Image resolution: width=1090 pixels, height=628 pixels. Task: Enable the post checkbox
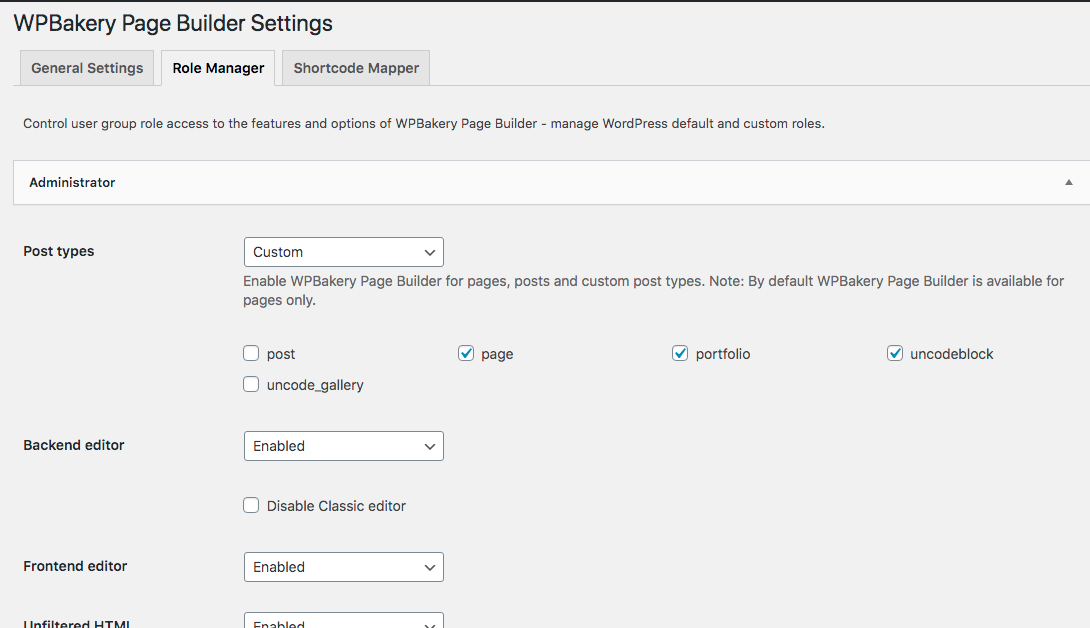coord(251,353)
